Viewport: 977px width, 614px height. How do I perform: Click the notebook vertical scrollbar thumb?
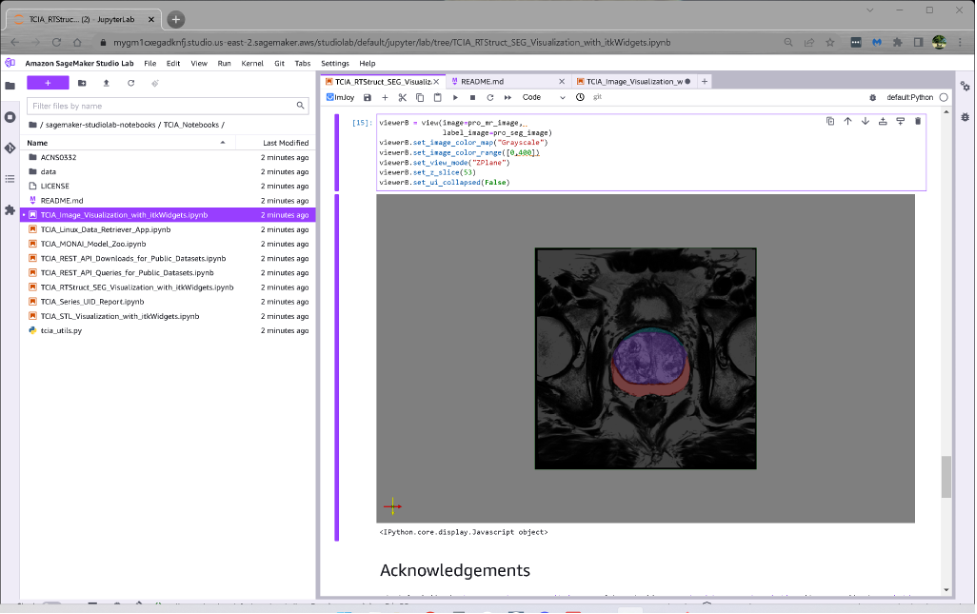point(945,477)
